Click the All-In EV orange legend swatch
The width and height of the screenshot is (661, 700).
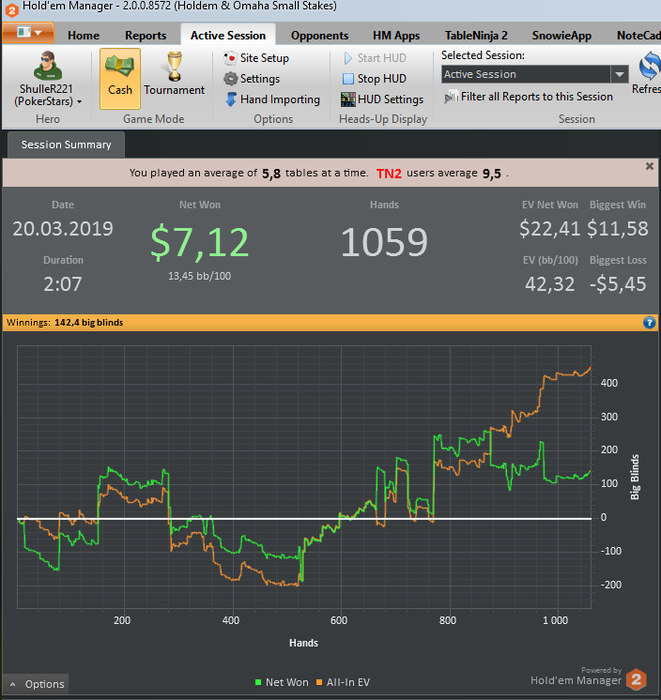point(319,682)
